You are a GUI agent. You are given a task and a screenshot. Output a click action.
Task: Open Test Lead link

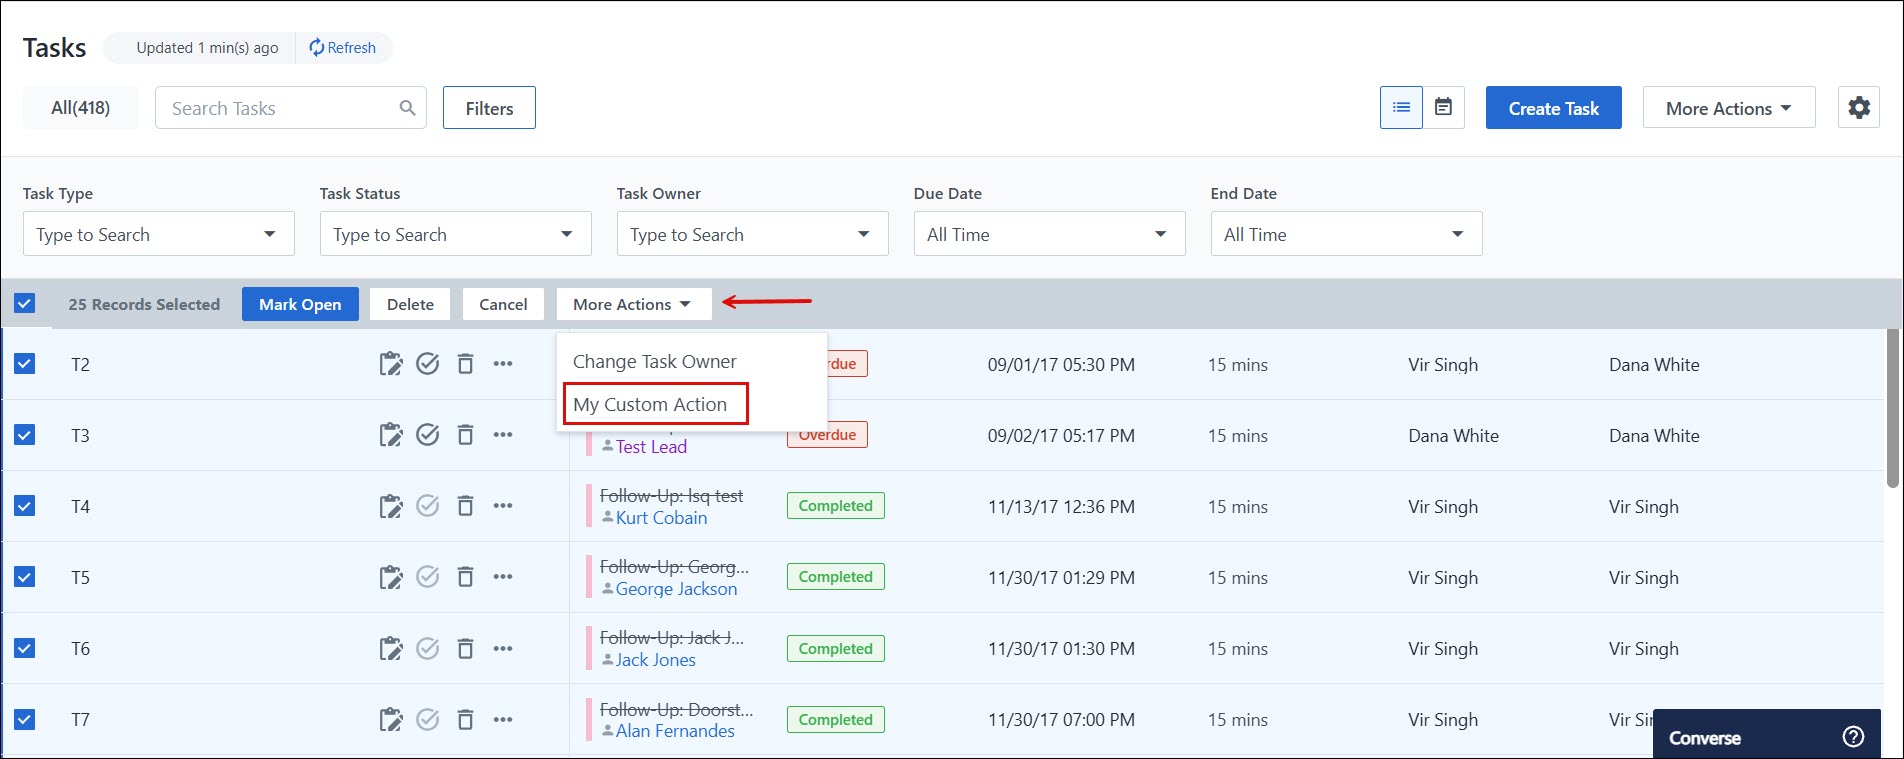651,447
